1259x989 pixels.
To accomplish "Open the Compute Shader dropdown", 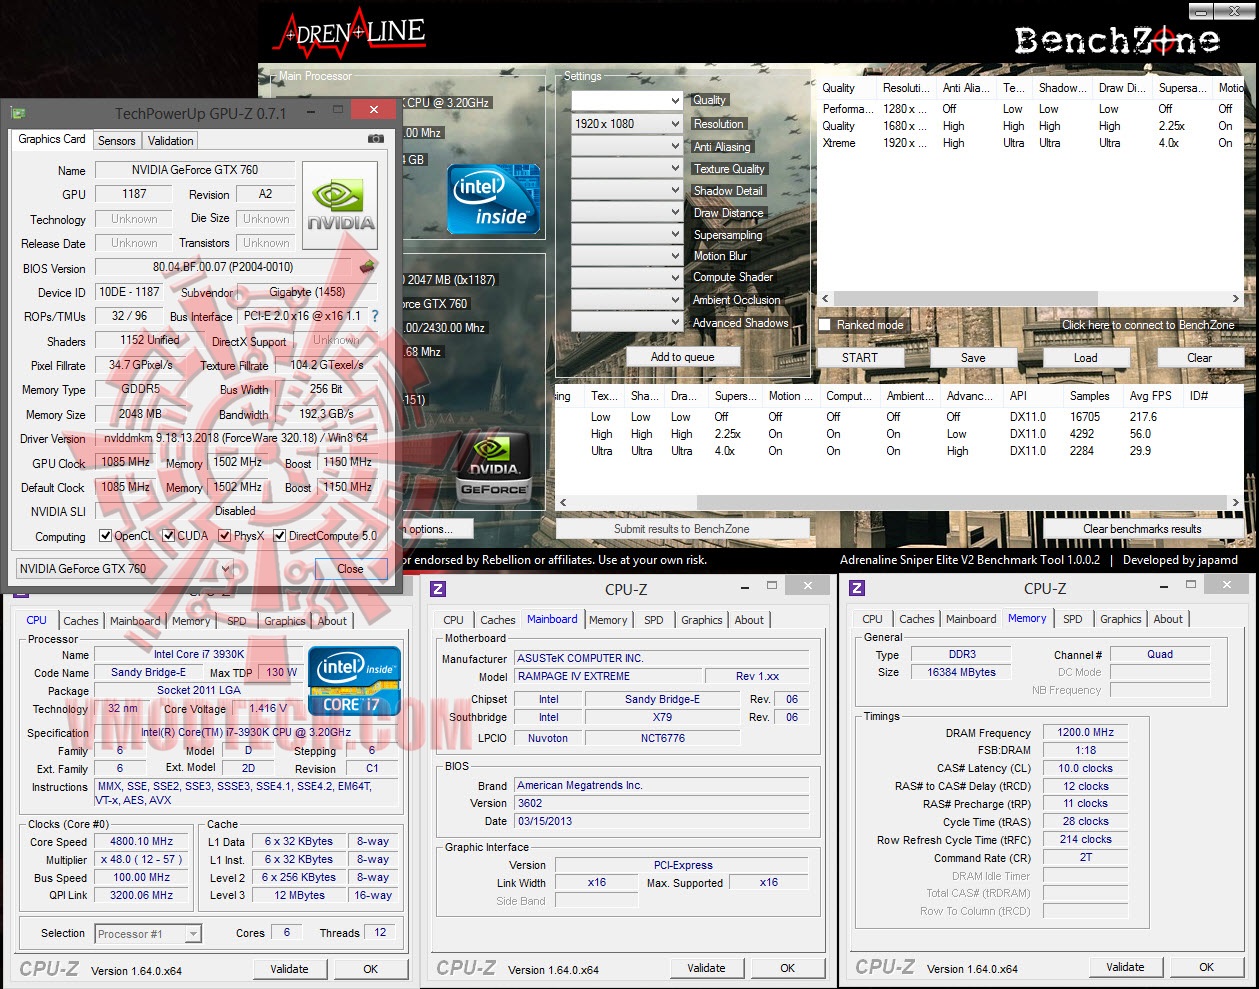I will pos(627,278).
